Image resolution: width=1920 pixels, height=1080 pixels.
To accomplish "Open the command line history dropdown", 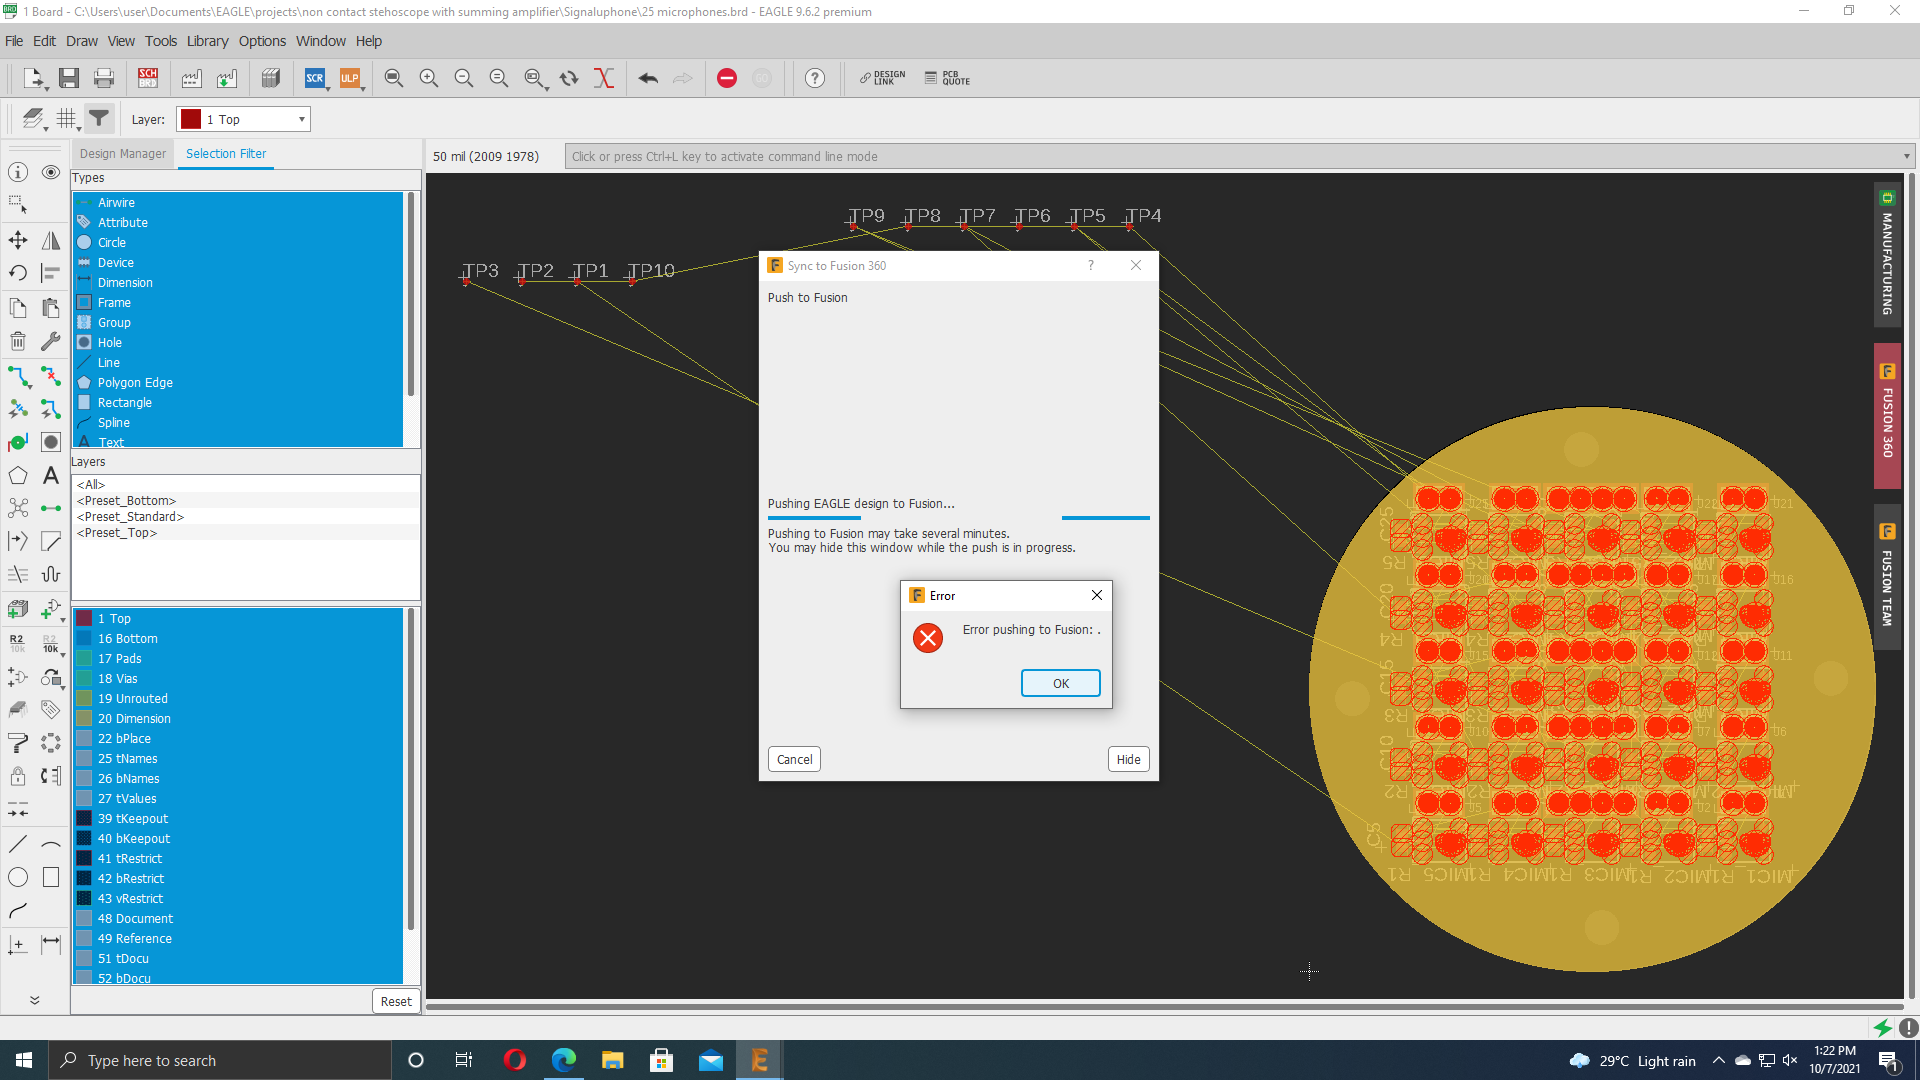I will click(x=1906, y=156).
